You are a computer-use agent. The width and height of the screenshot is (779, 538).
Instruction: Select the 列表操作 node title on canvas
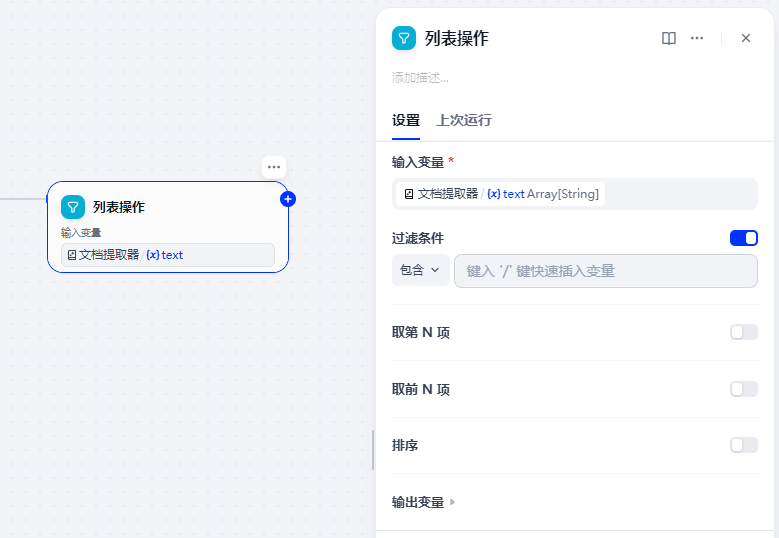click(x=119, y=207)
